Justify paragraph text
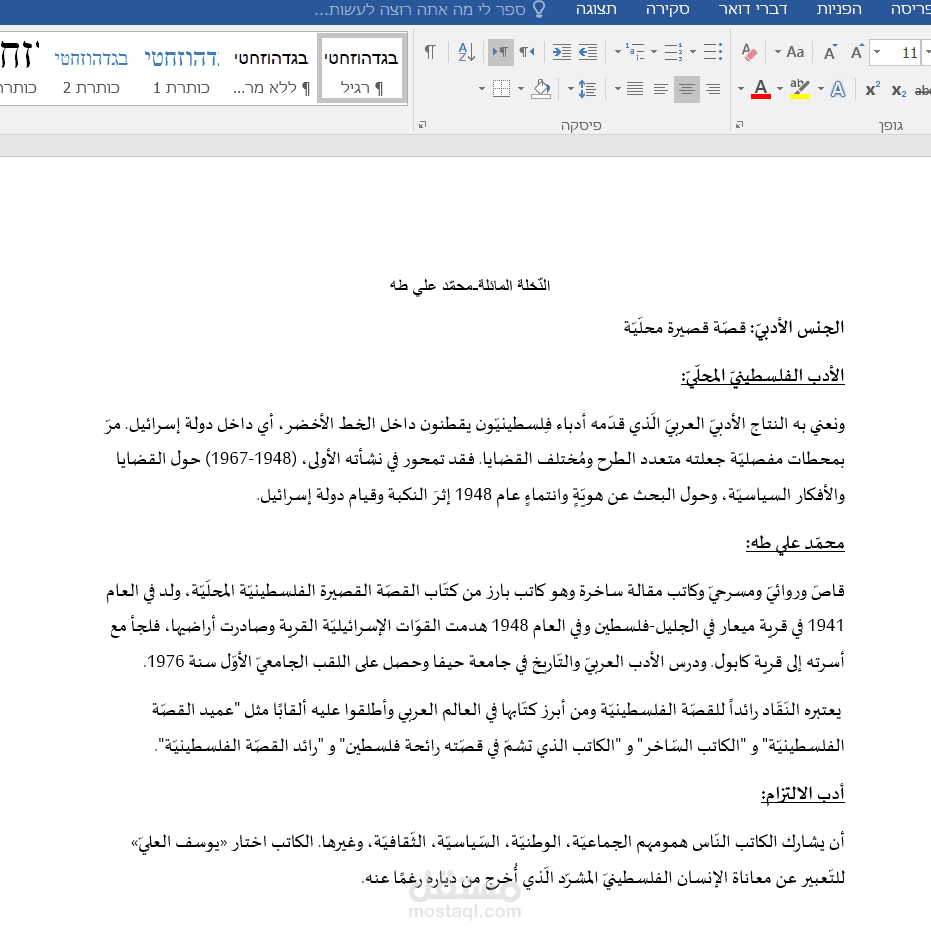 (x=635, y=89)
